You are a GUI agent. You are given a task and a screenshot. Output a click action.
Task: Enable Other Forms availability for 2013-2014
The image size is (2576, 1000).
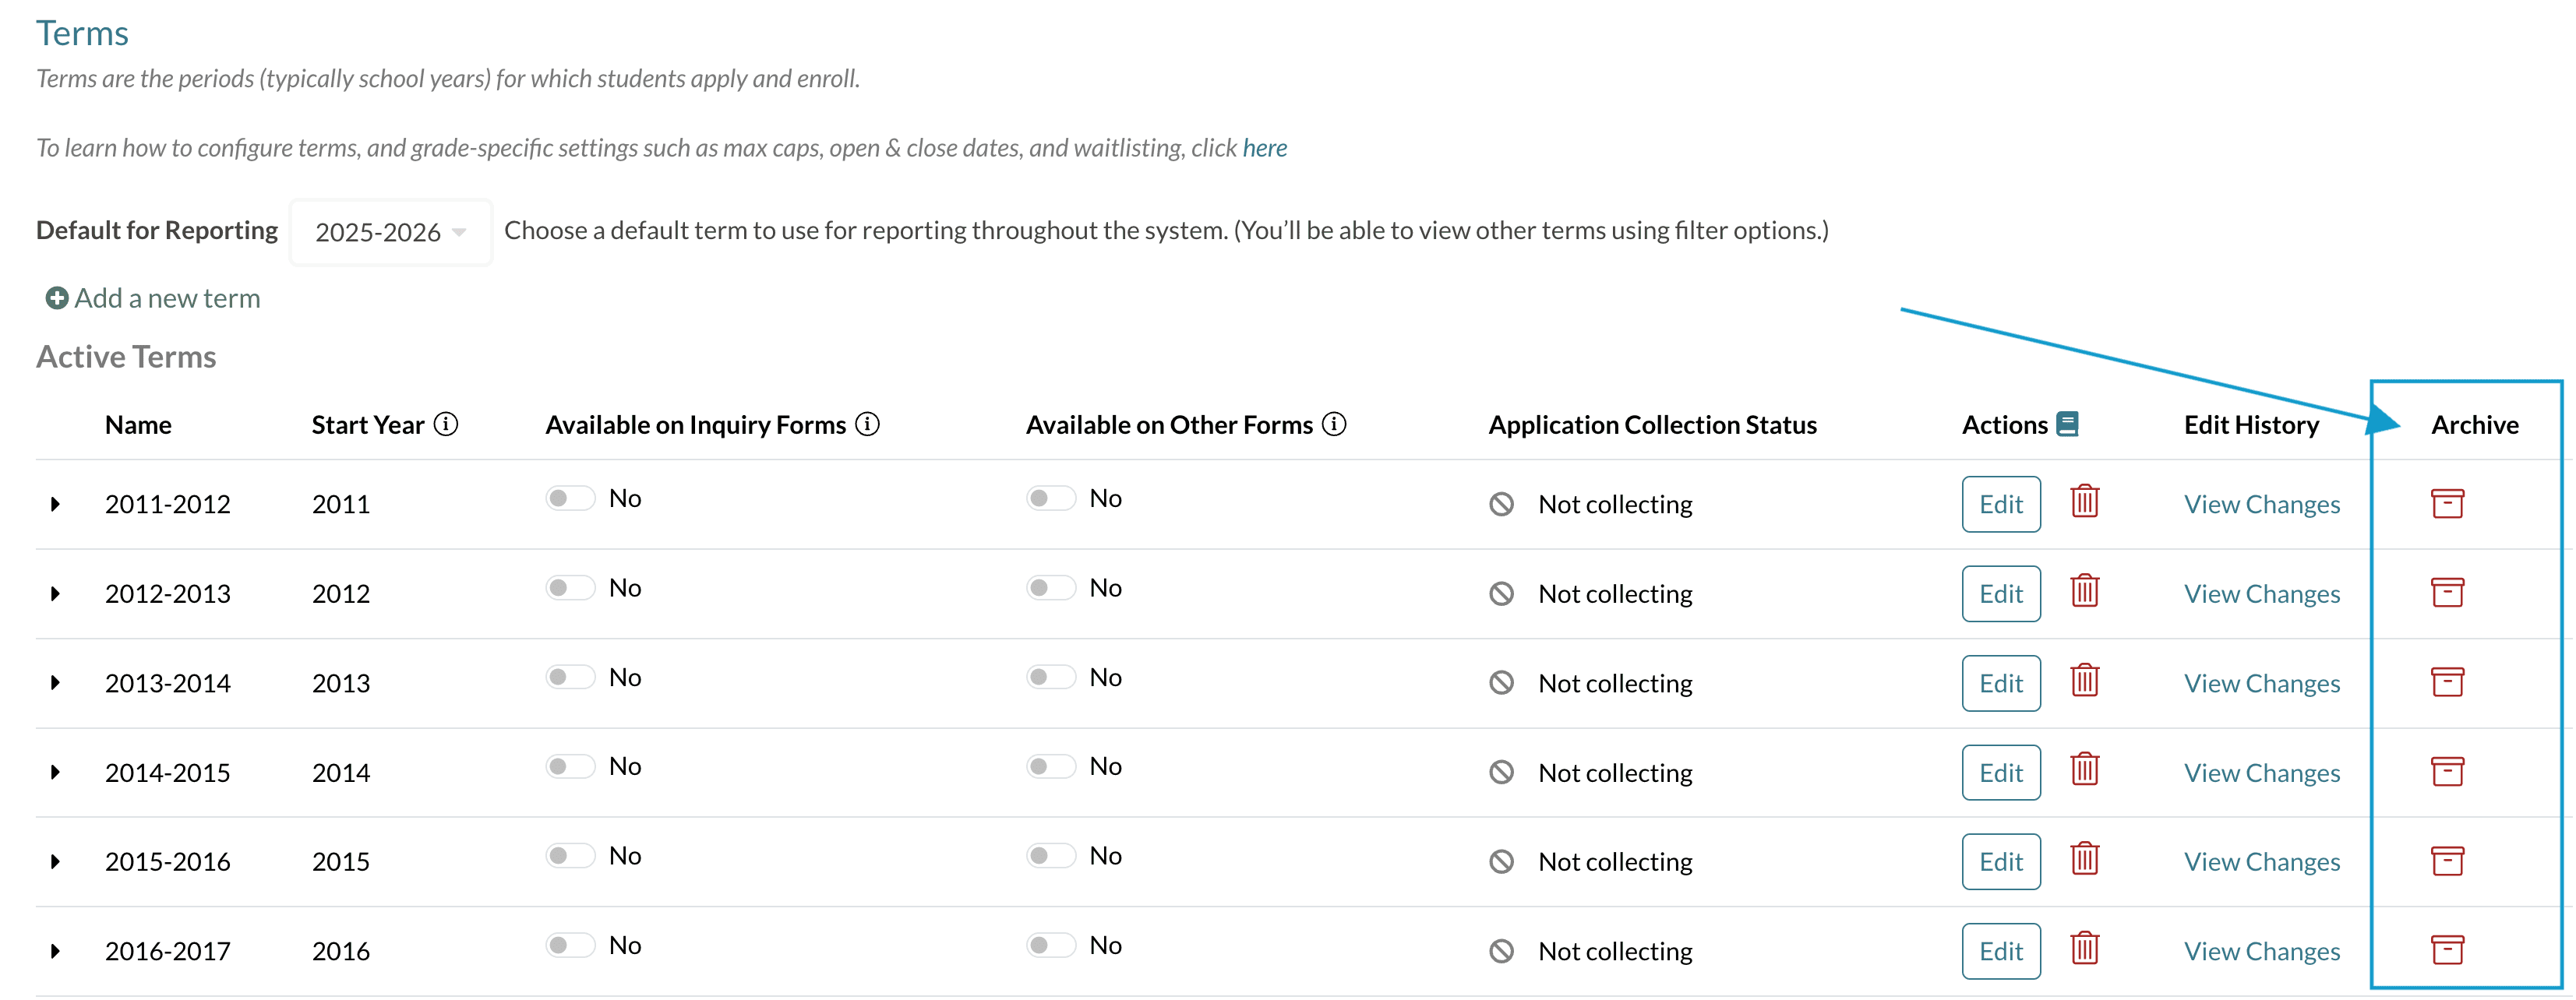[1051, 677]
